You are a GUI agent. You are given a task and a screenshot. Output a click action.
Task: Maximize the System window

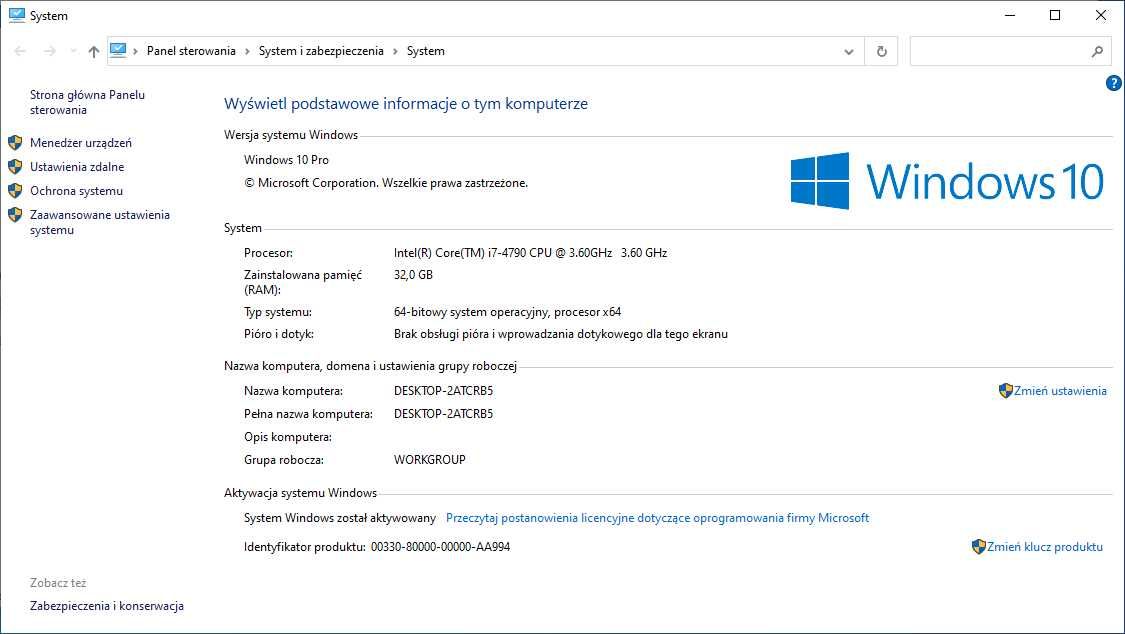tap(1055, 15)
